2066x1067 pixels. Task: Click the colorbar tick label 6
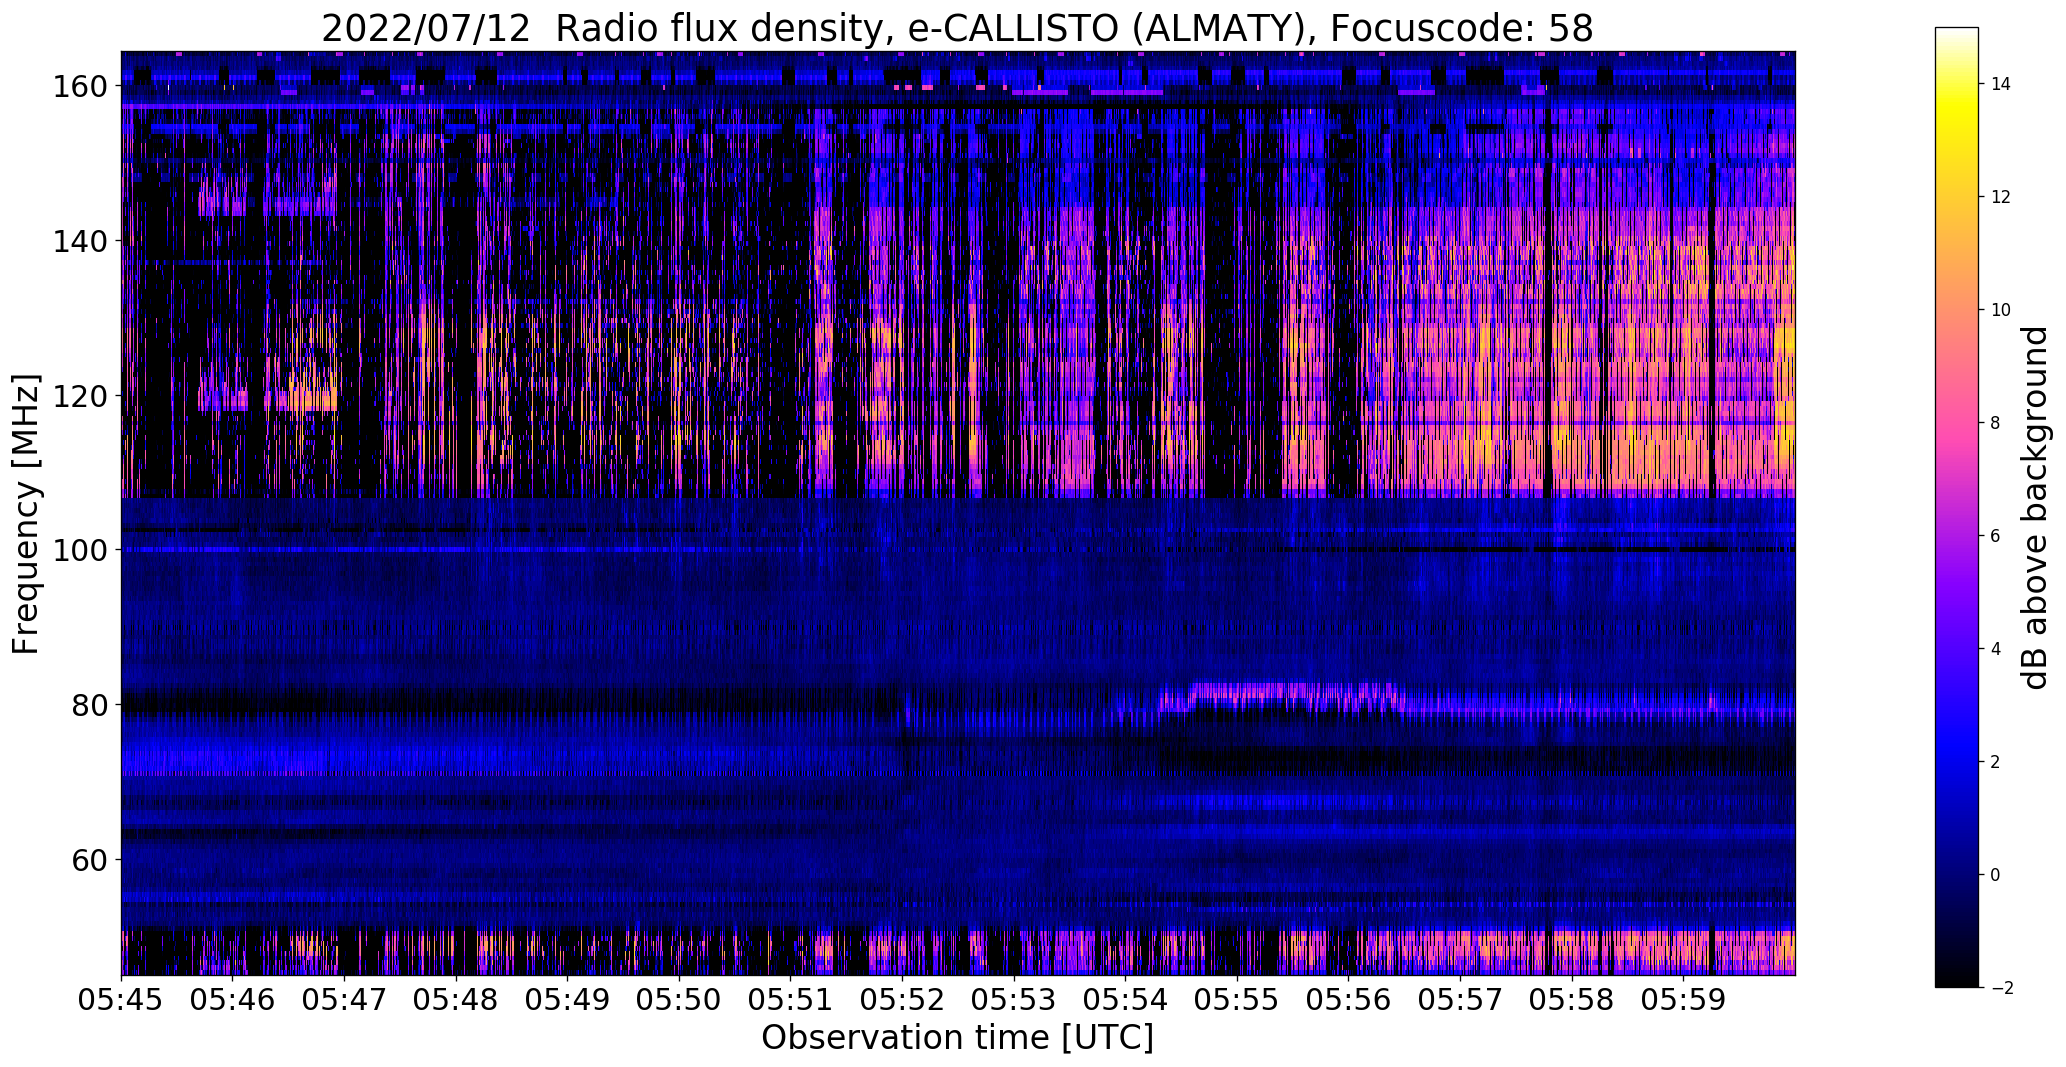[1996, 536]
